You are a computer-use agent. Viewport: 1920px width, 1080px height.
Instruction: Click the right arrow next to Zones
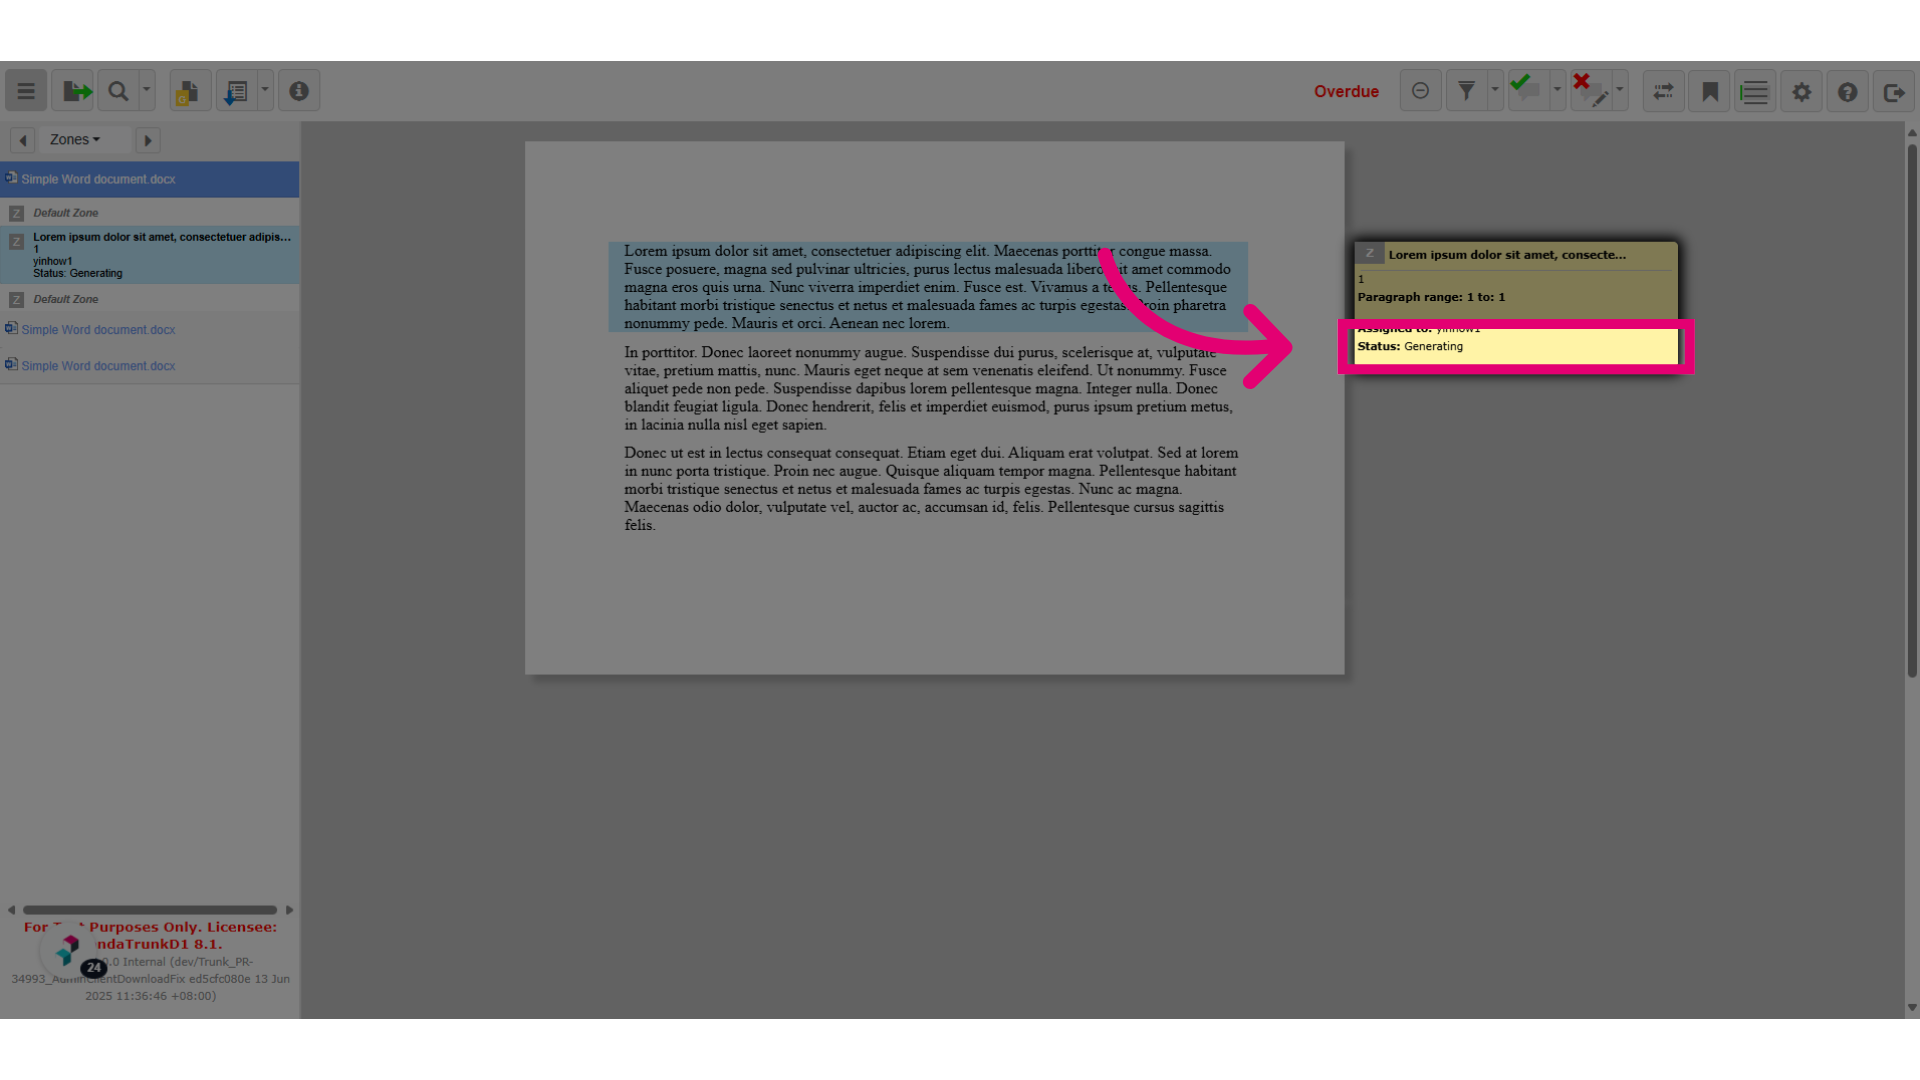(x=148, y=141)
